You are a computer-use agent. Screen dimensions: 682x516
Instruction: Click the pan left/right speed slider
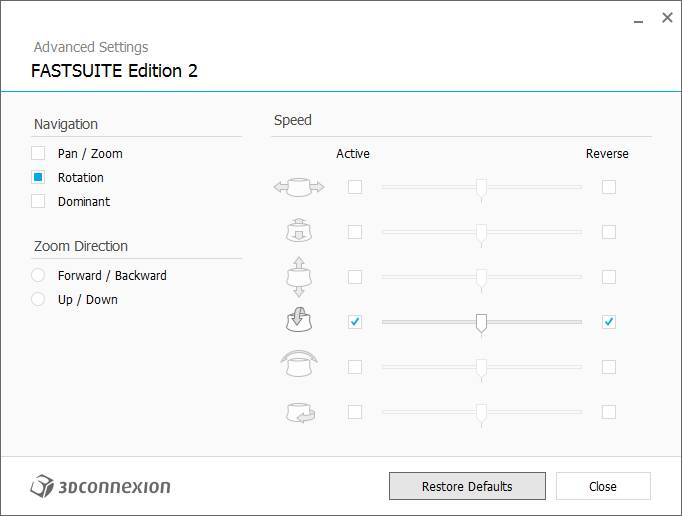click(482, 187)
